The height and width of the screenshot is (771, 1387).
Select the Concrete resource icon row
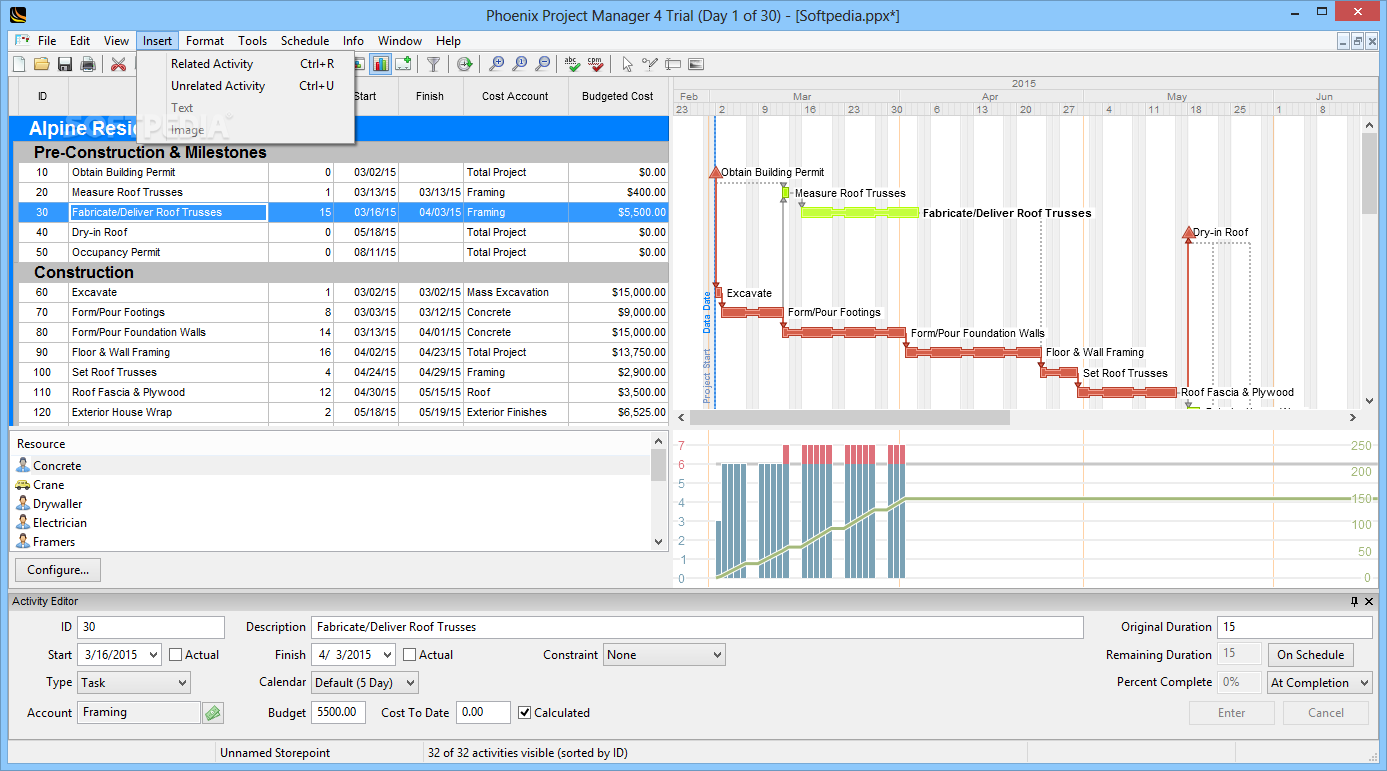coord(331,466)
